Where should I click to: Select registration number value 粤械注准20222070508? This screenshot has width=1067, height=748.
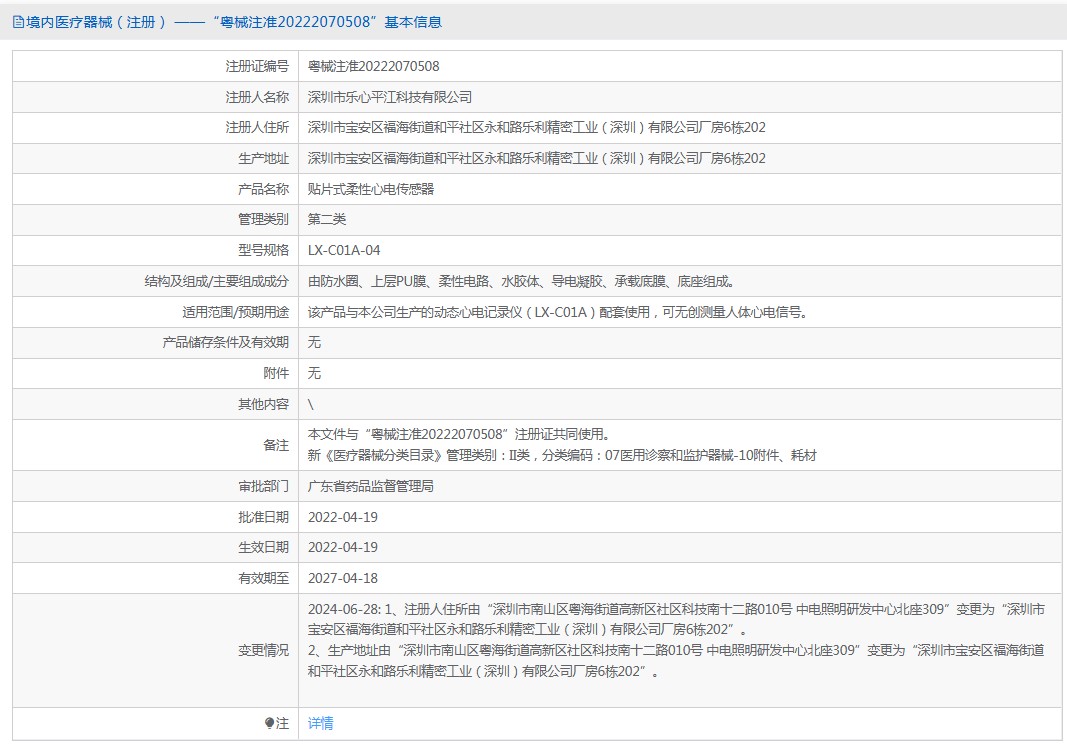coord(373,67)
